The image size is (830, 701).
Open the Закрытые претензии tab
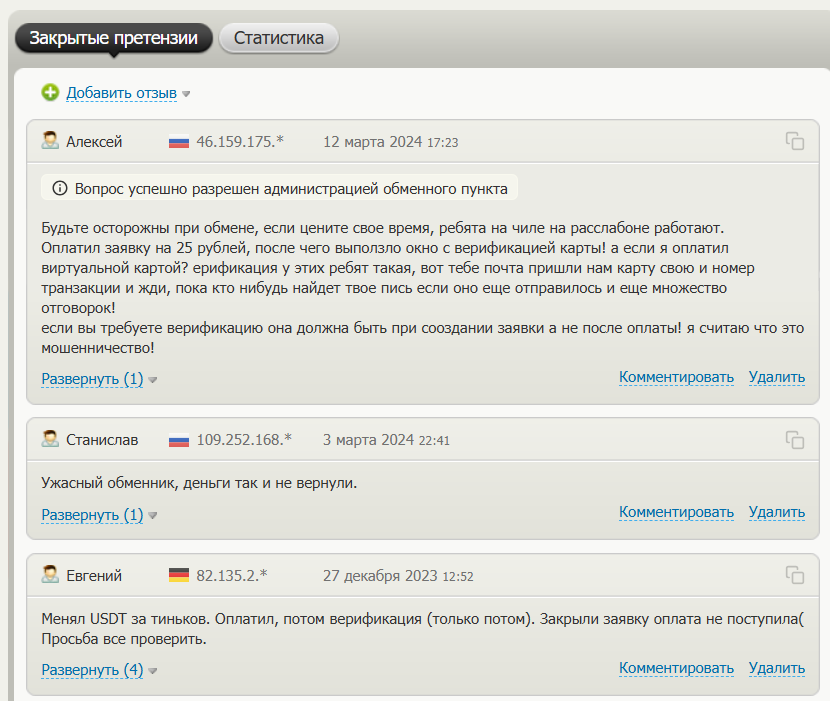point(113,38)
